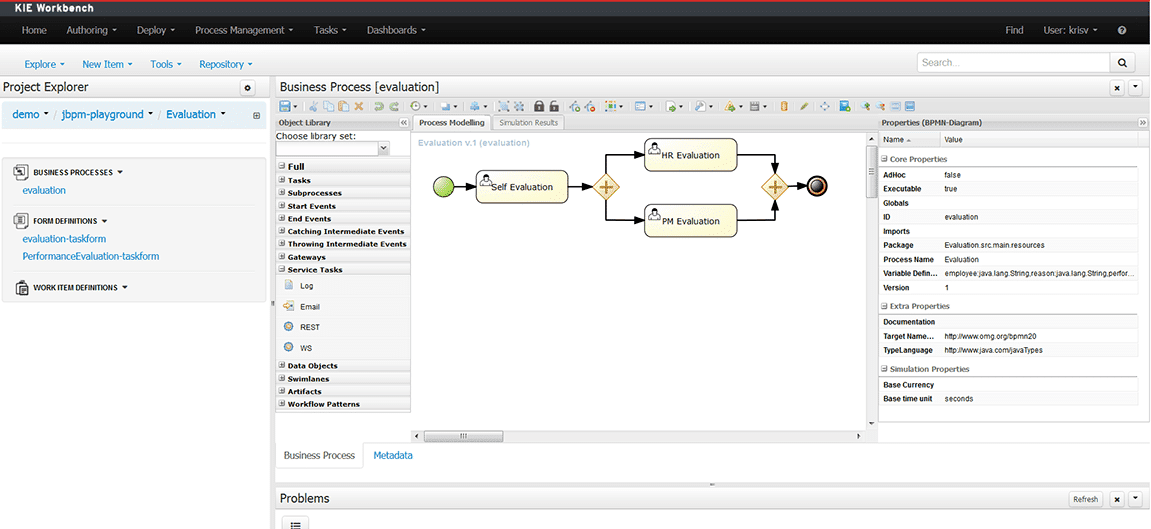
Task: Open the evaluation business process link
Action: (44, 190)
